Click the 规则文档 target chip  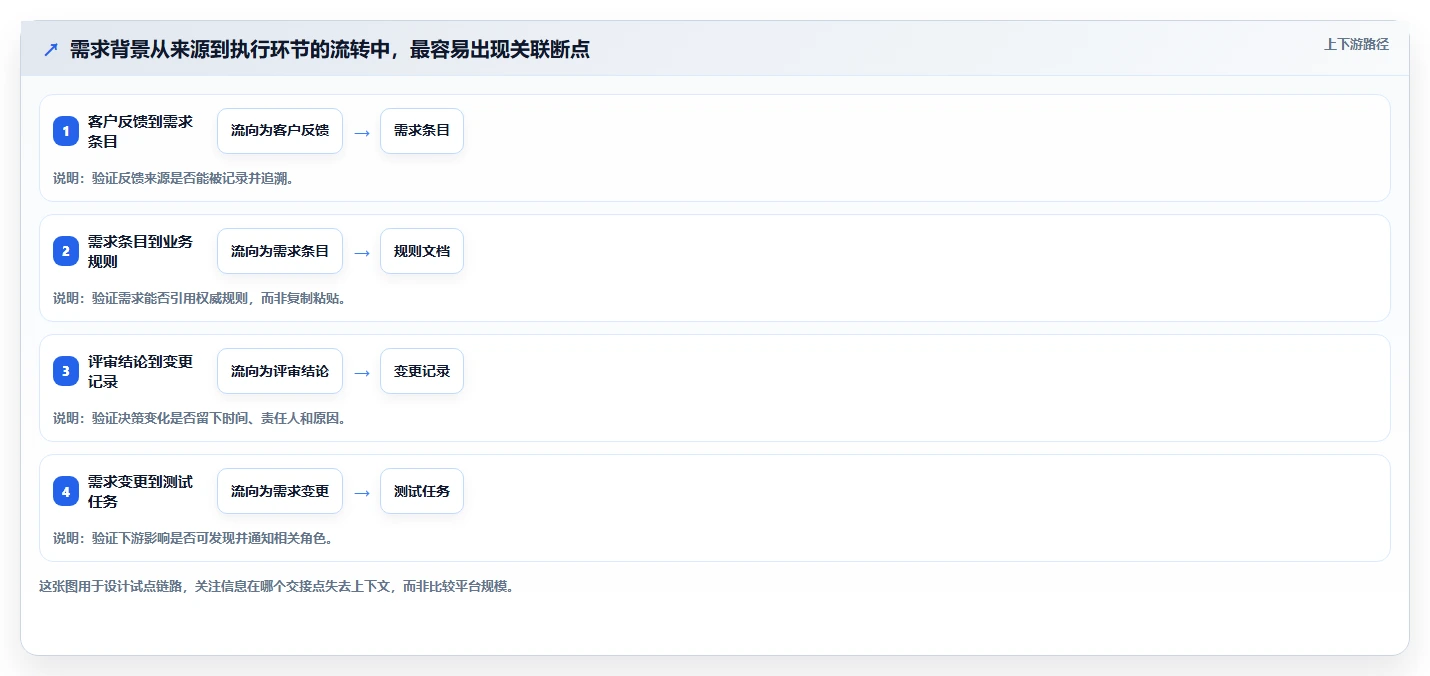tap(422, 251)
